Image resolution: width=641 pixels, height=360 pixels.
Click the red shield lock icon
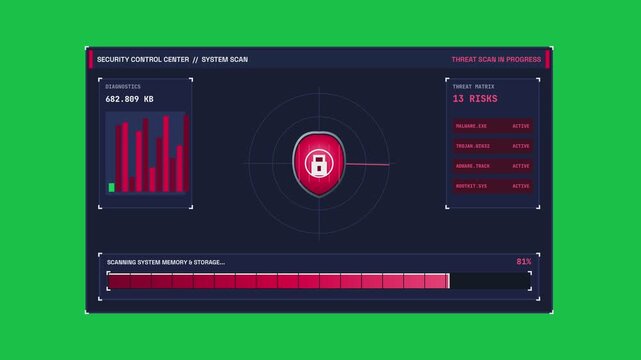click(319, 164)
